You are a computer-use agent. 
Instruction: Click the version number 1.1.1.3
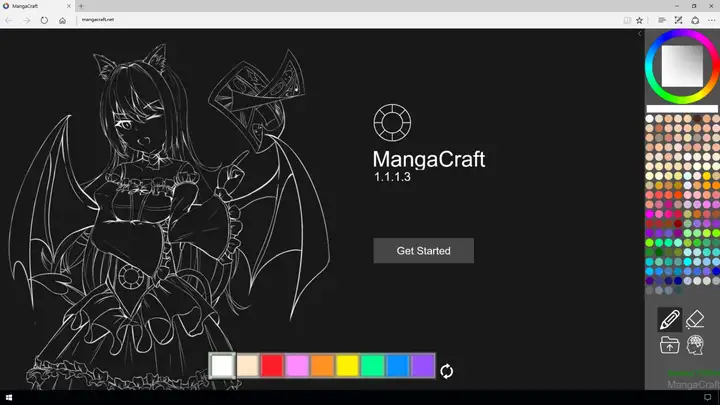[x=392, y=177]
